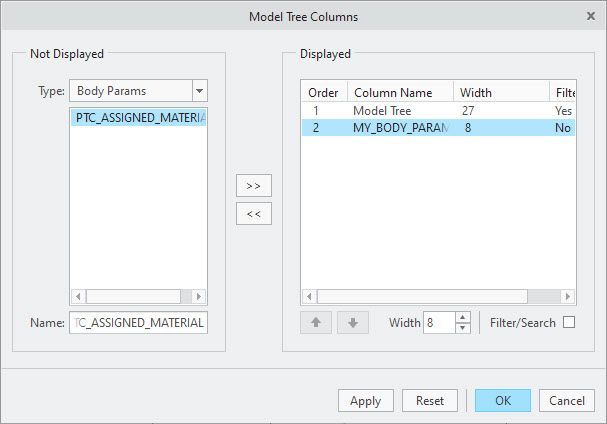
Task: Select the MY_BODY_PARAM column row
Action: [x=400, y=129]
